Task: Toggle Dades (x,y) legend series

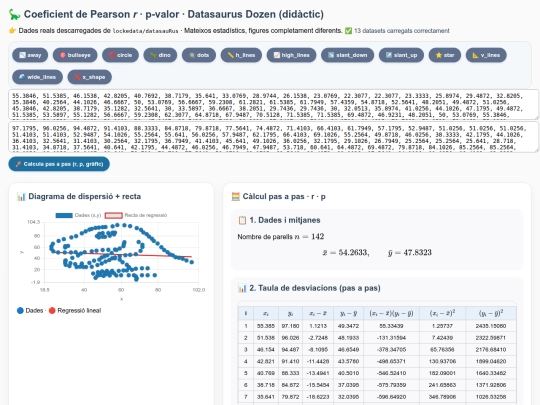Action: coord(78,215)
